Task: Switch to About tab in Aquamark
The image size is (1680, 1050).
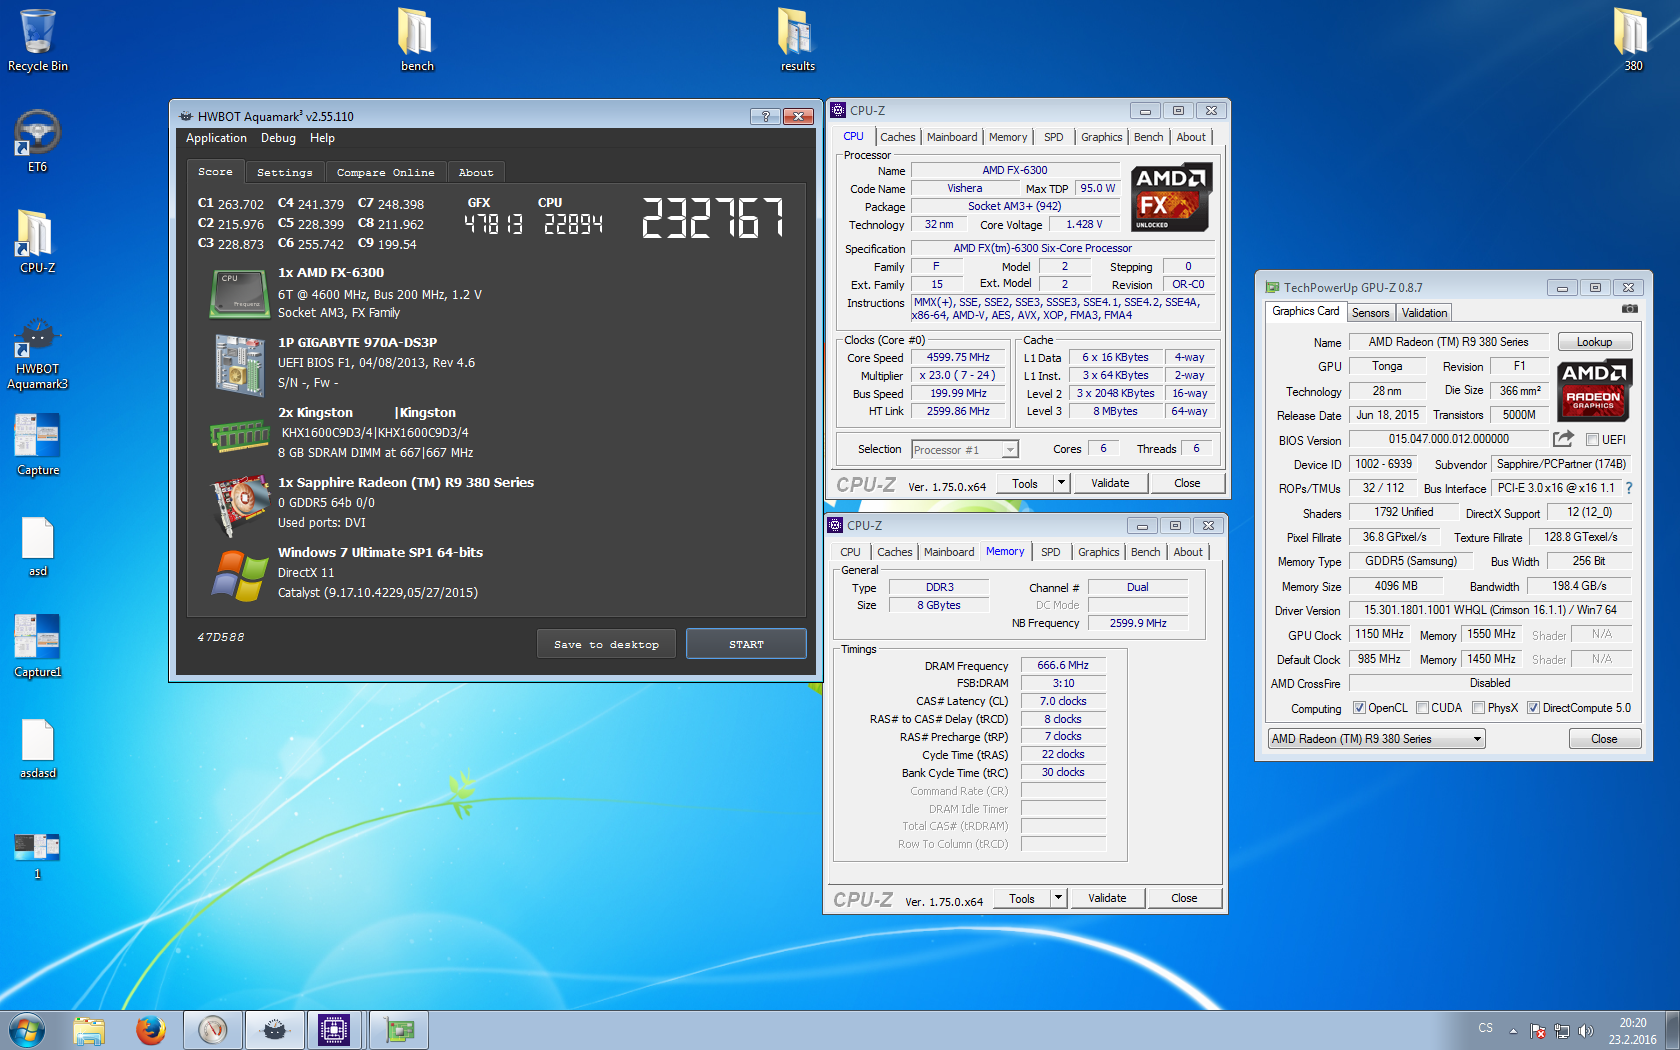Action: pos(476,172)
